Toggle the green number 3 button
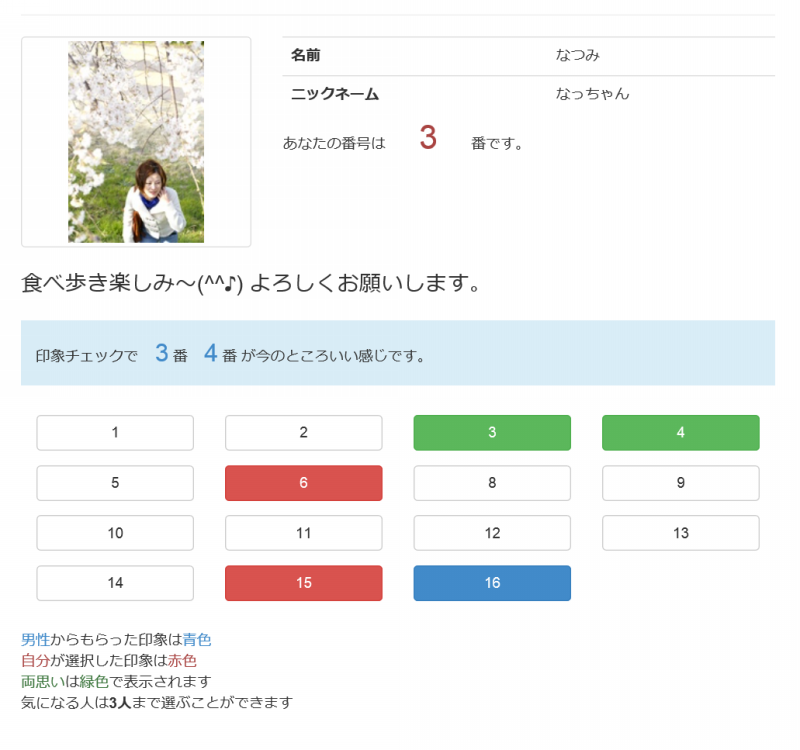The height and width of the screenshot is (750, 800). (x=492, y=433)
